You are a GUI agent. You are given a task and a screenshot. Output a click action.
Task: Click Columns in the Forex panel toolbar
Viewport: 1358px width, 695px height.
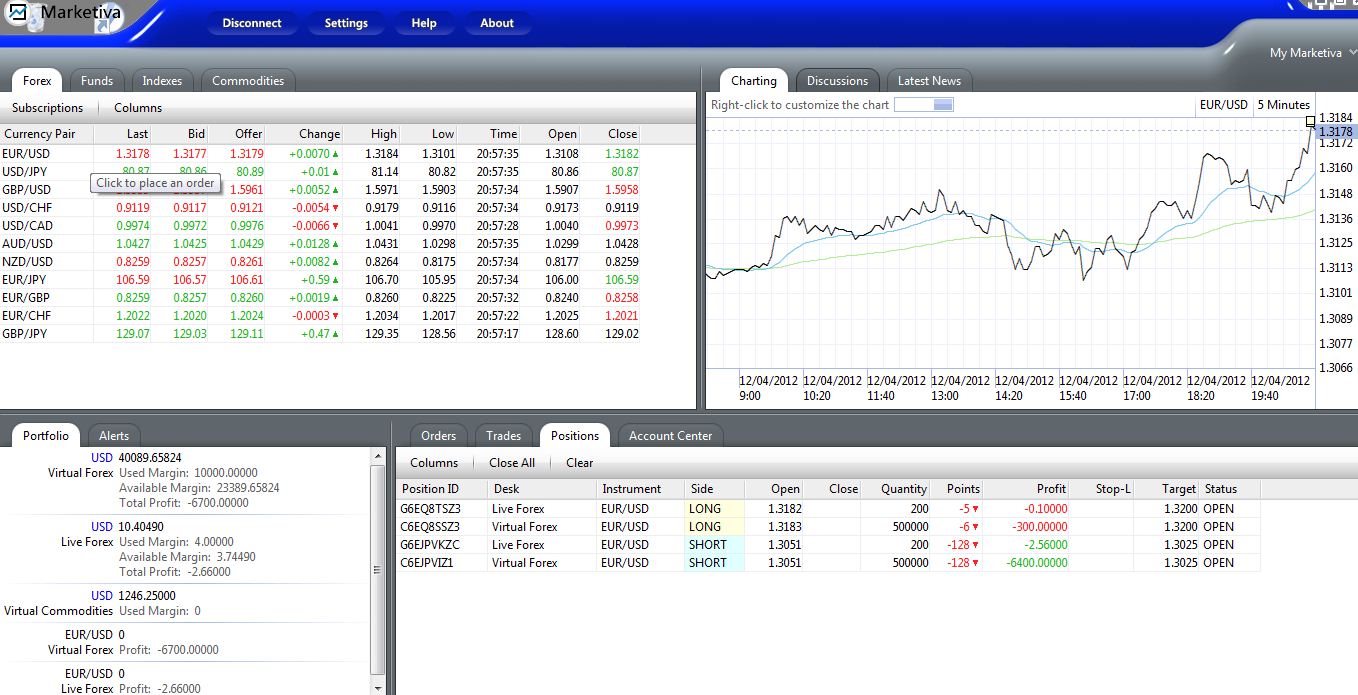tap(138, 108)
